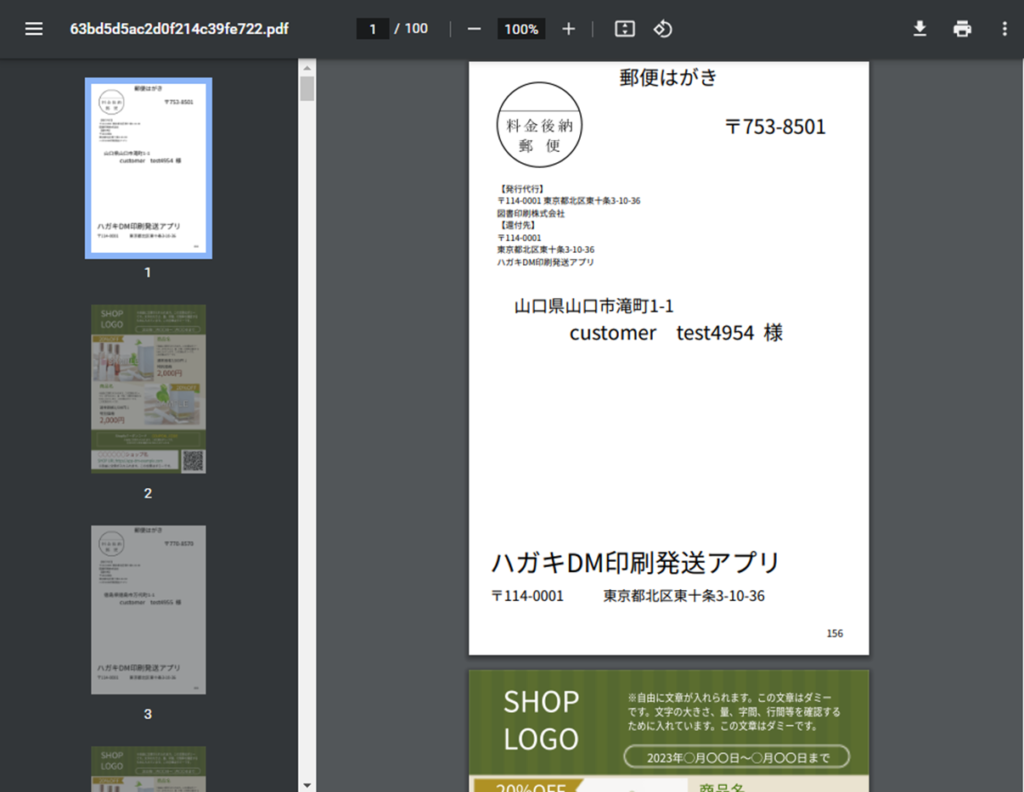
Task: Click the sidebar scrollbar thumb
Action: click(307, 89)
